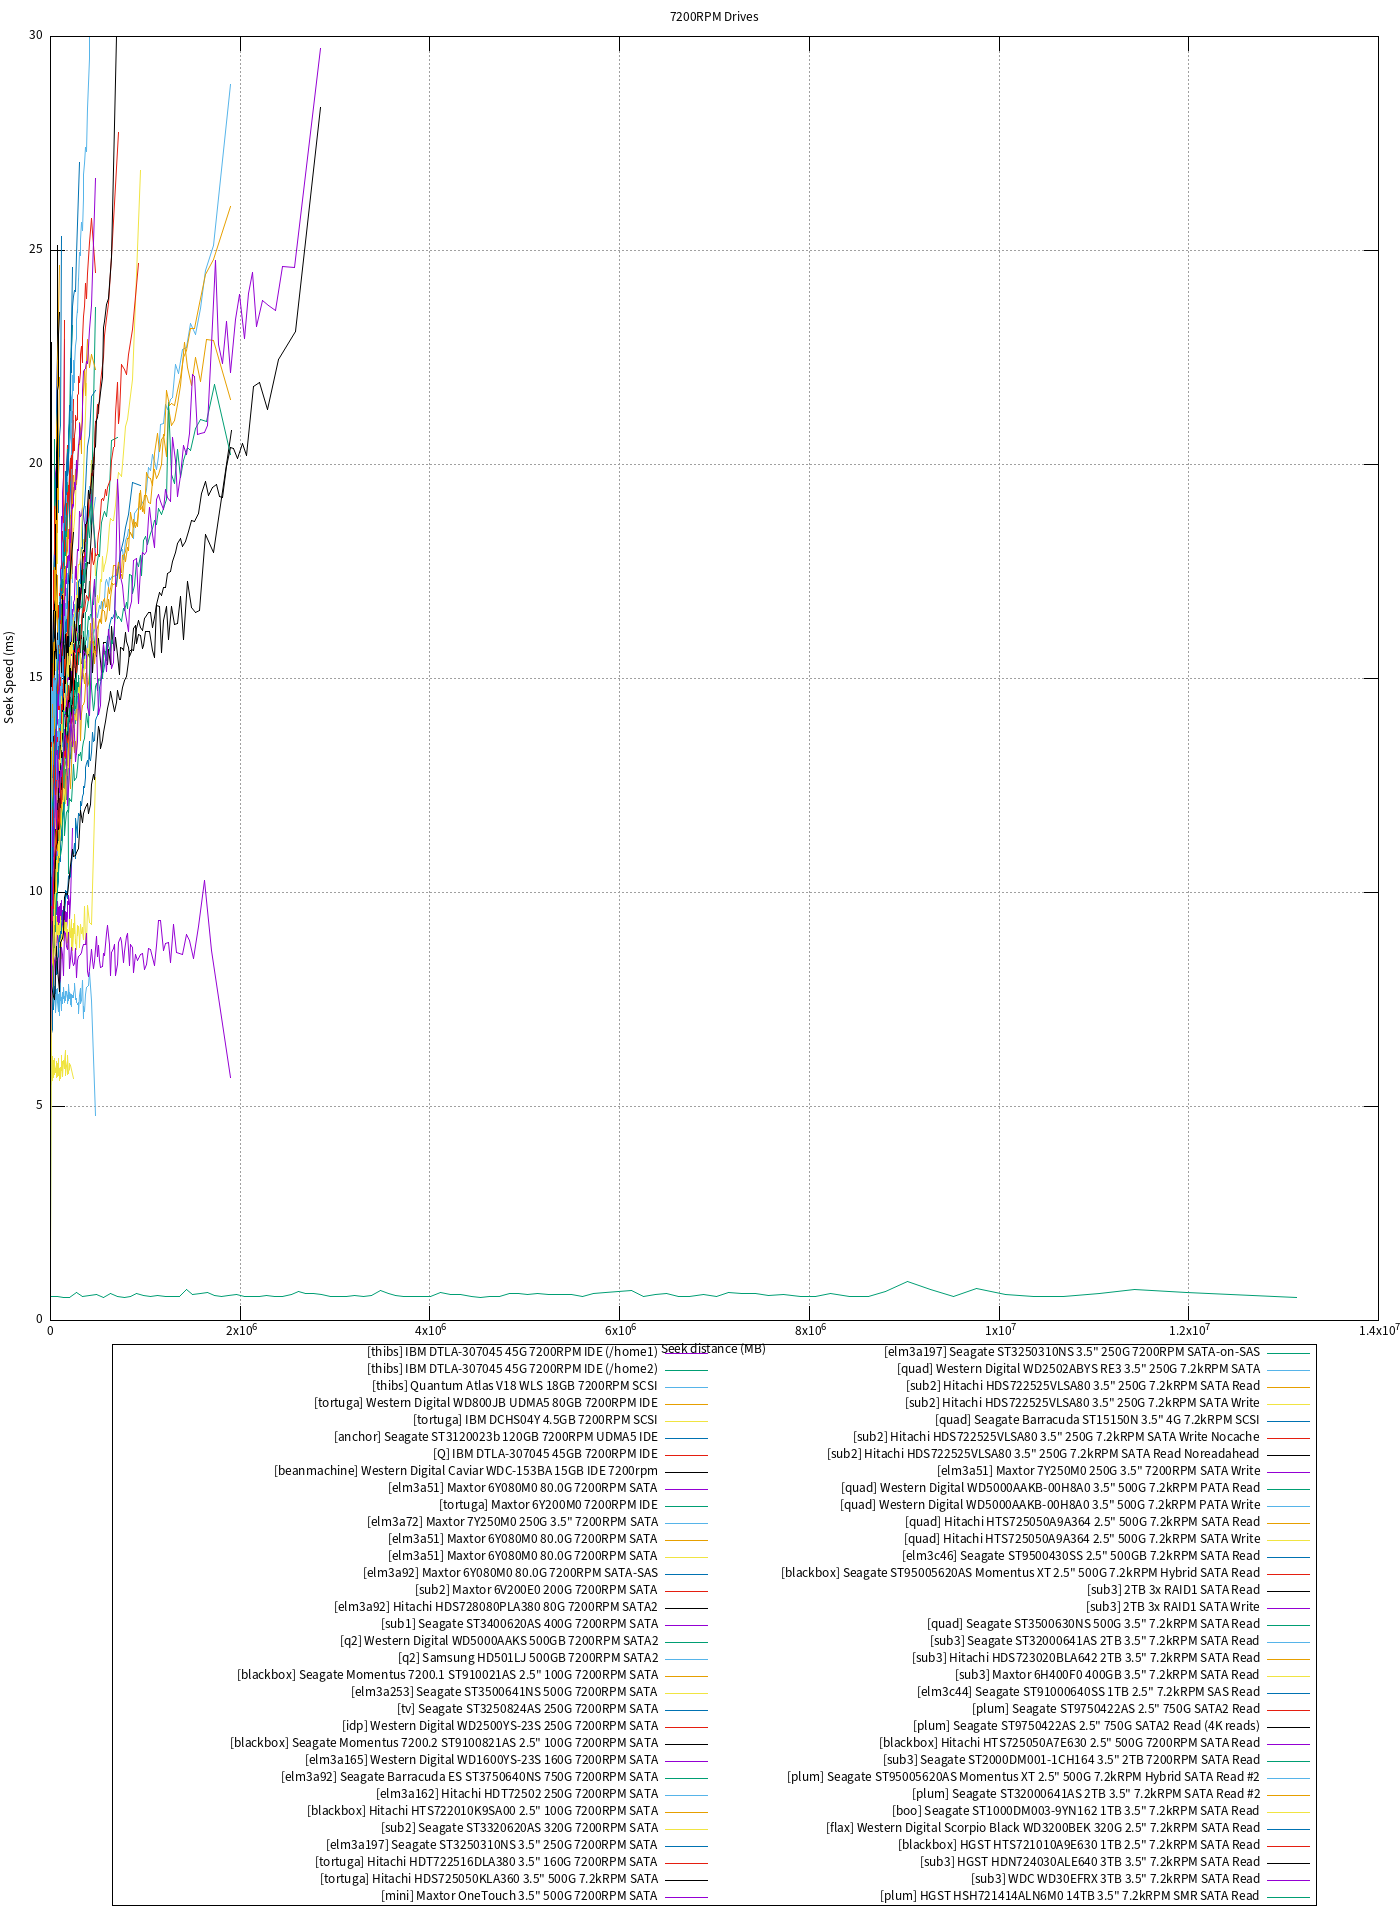Viewport: 1400px width, 1920px height.
Task: Select the '[quad] Seagate Barracuda ST15150N' legend entry
Action: tap(1097, 1420)
